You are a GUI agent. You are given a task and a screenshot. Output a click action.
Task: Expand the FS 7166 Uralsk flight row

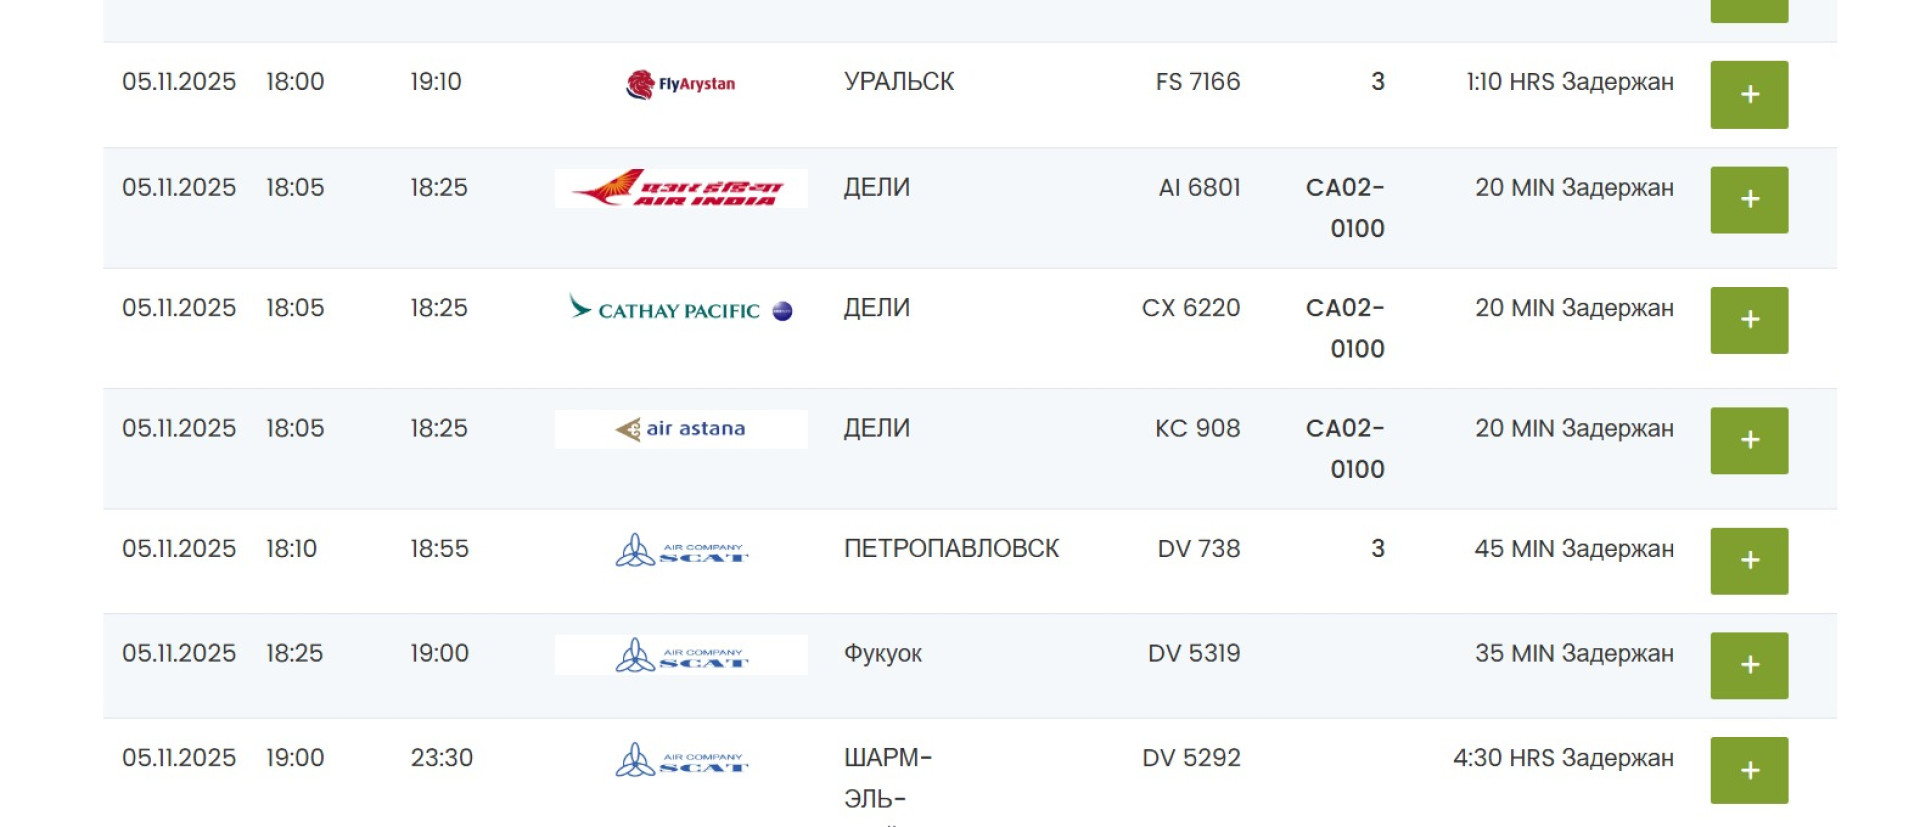[x=1748, y=95]
